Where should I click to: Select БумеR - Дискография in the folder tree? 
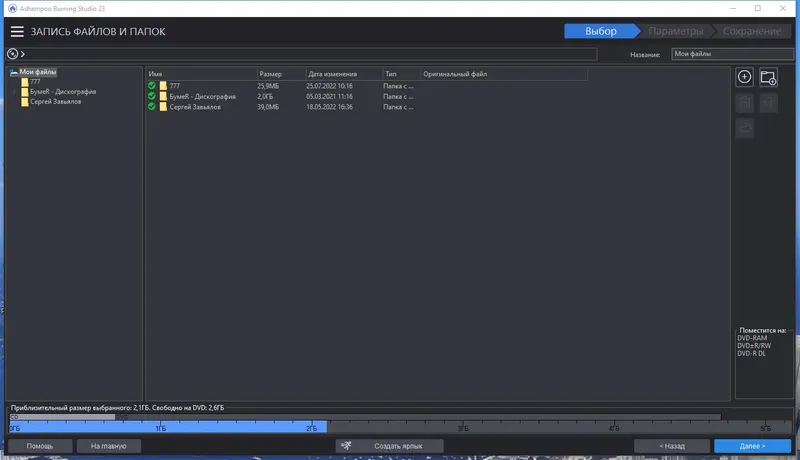63,92
